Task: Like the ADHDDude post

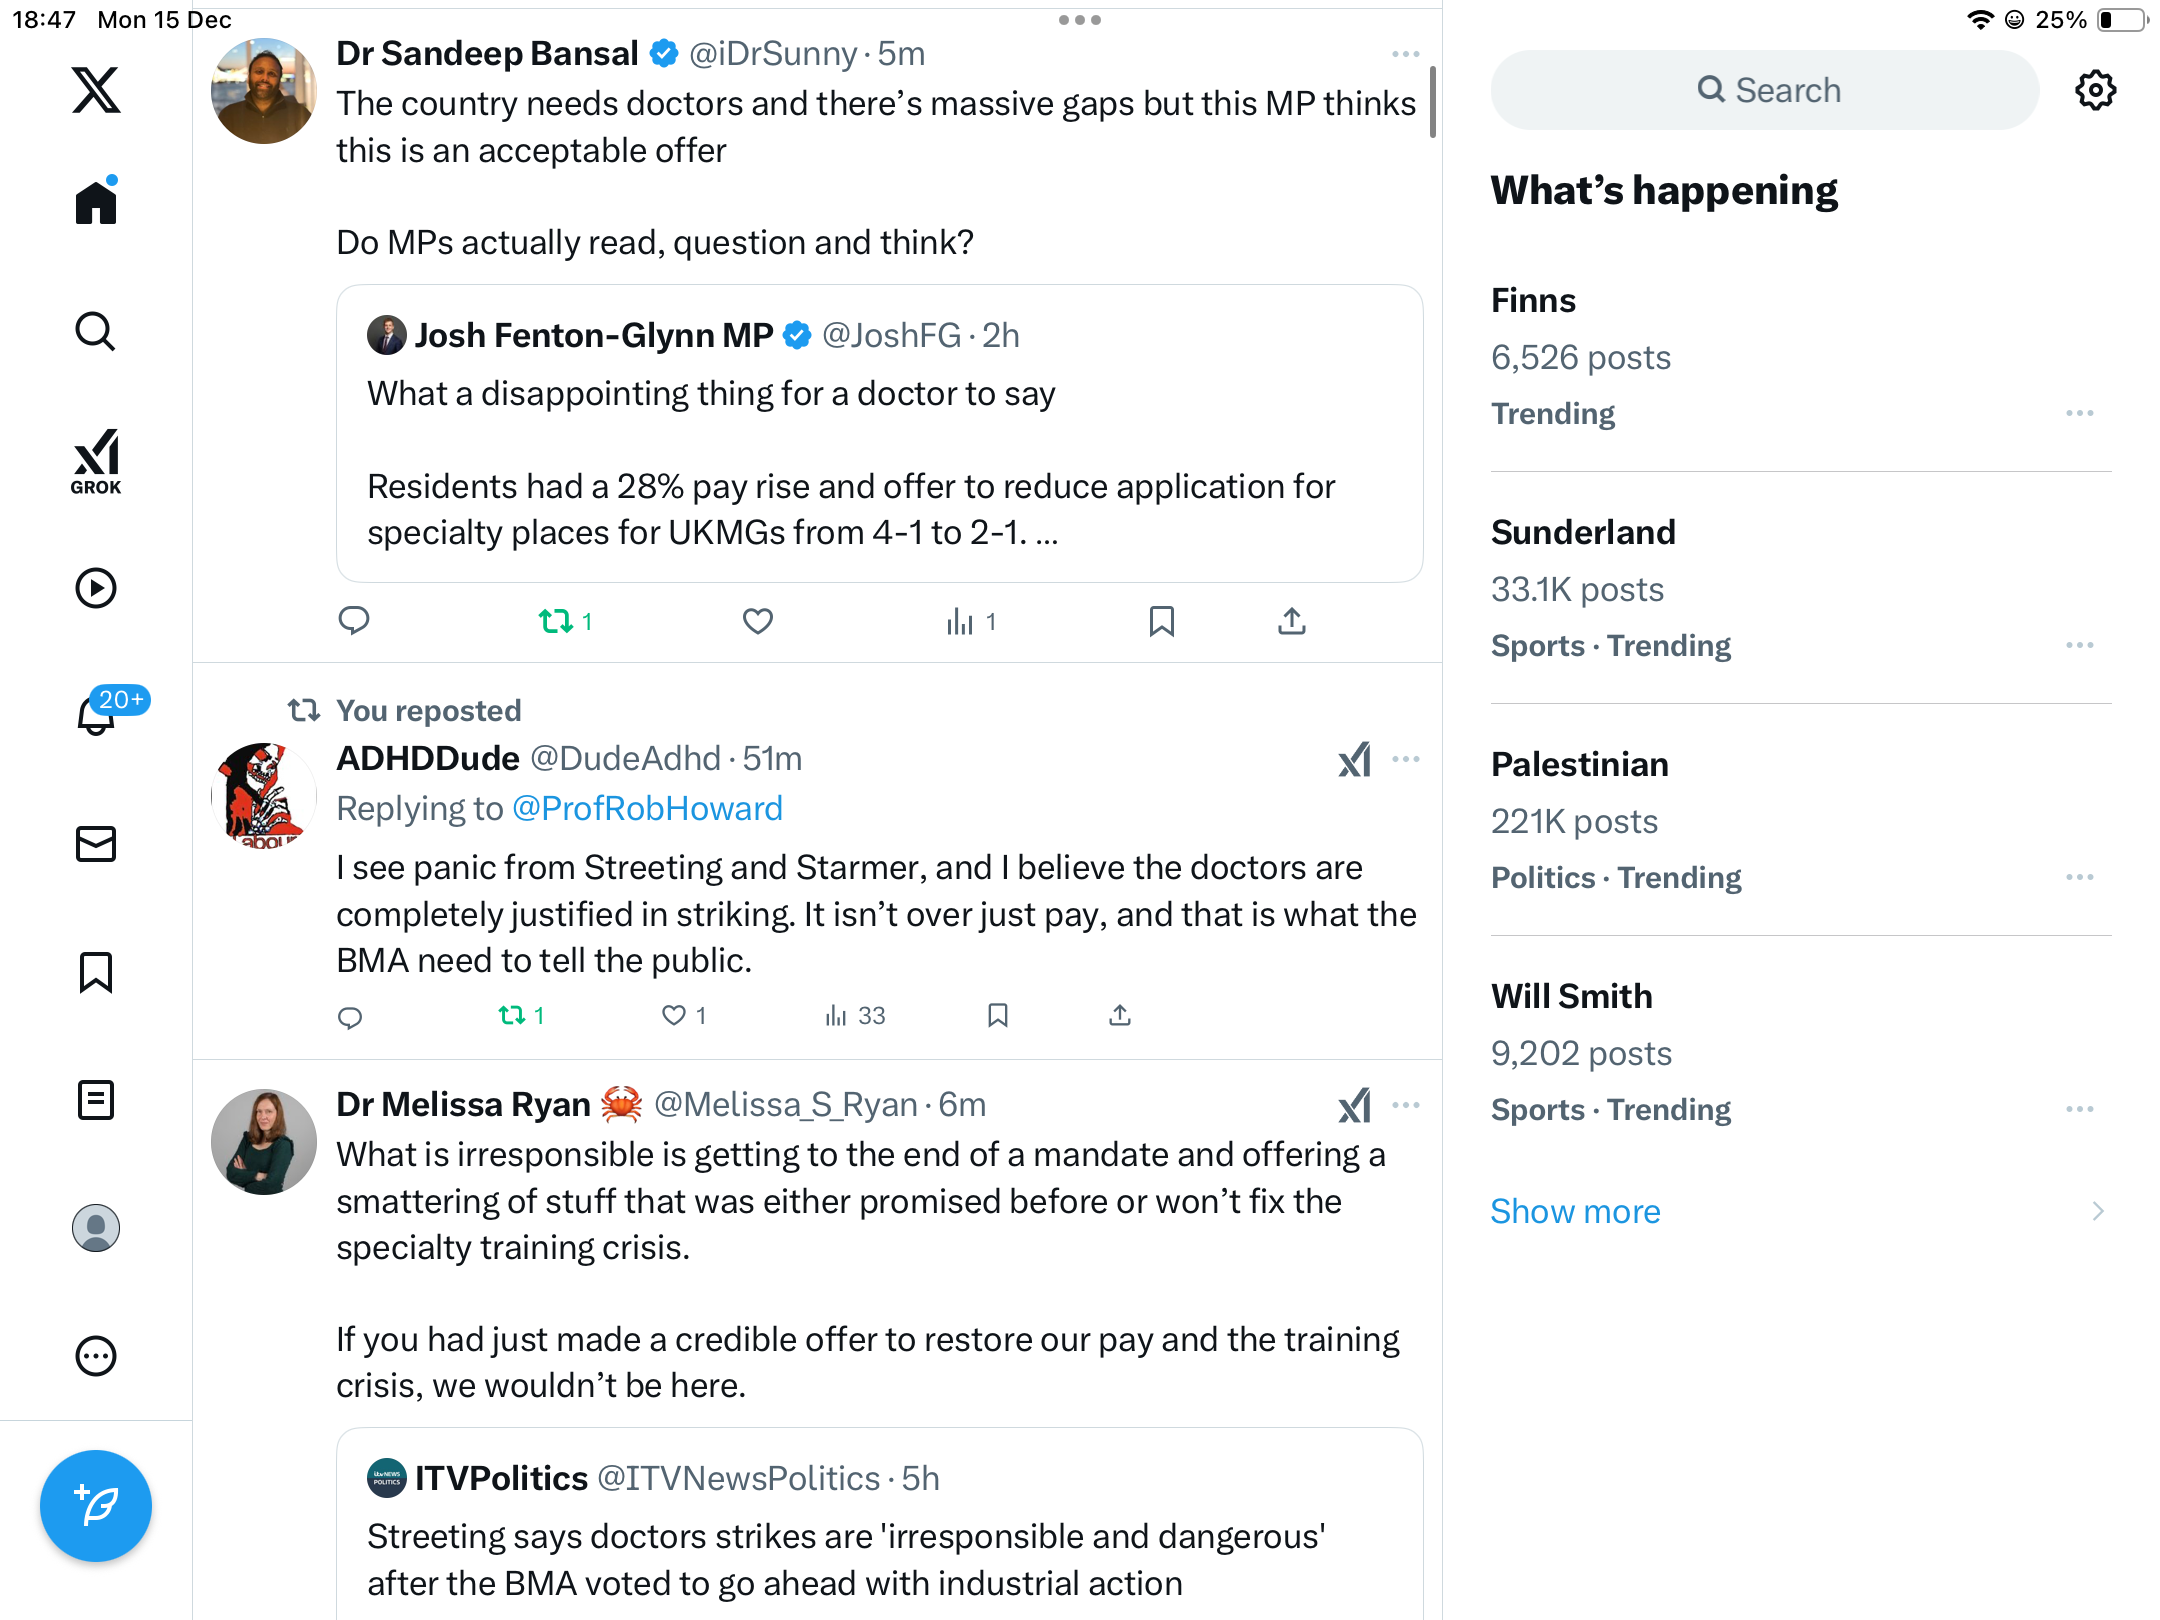Action: (x=675, y=1015)
